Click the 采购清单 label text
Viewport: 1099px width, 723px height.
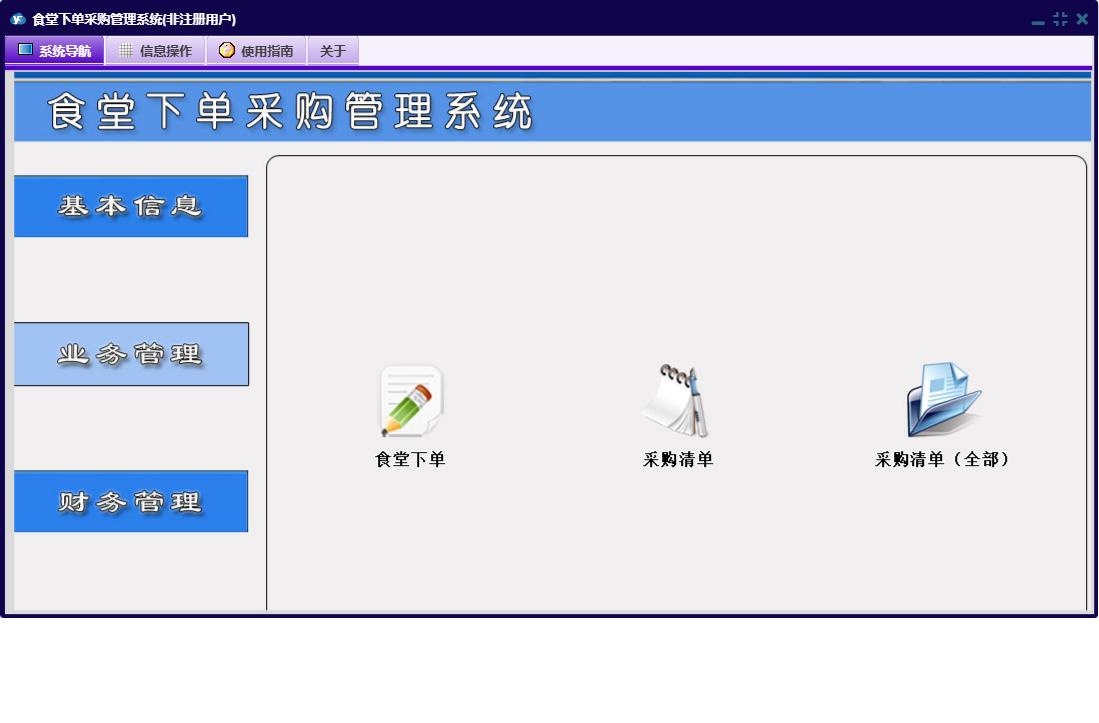(678, 459)
